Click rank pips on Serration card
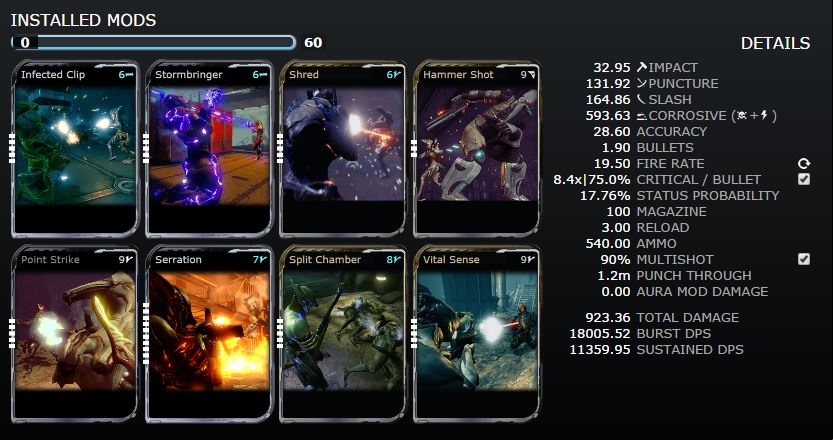 coord(146,333)
